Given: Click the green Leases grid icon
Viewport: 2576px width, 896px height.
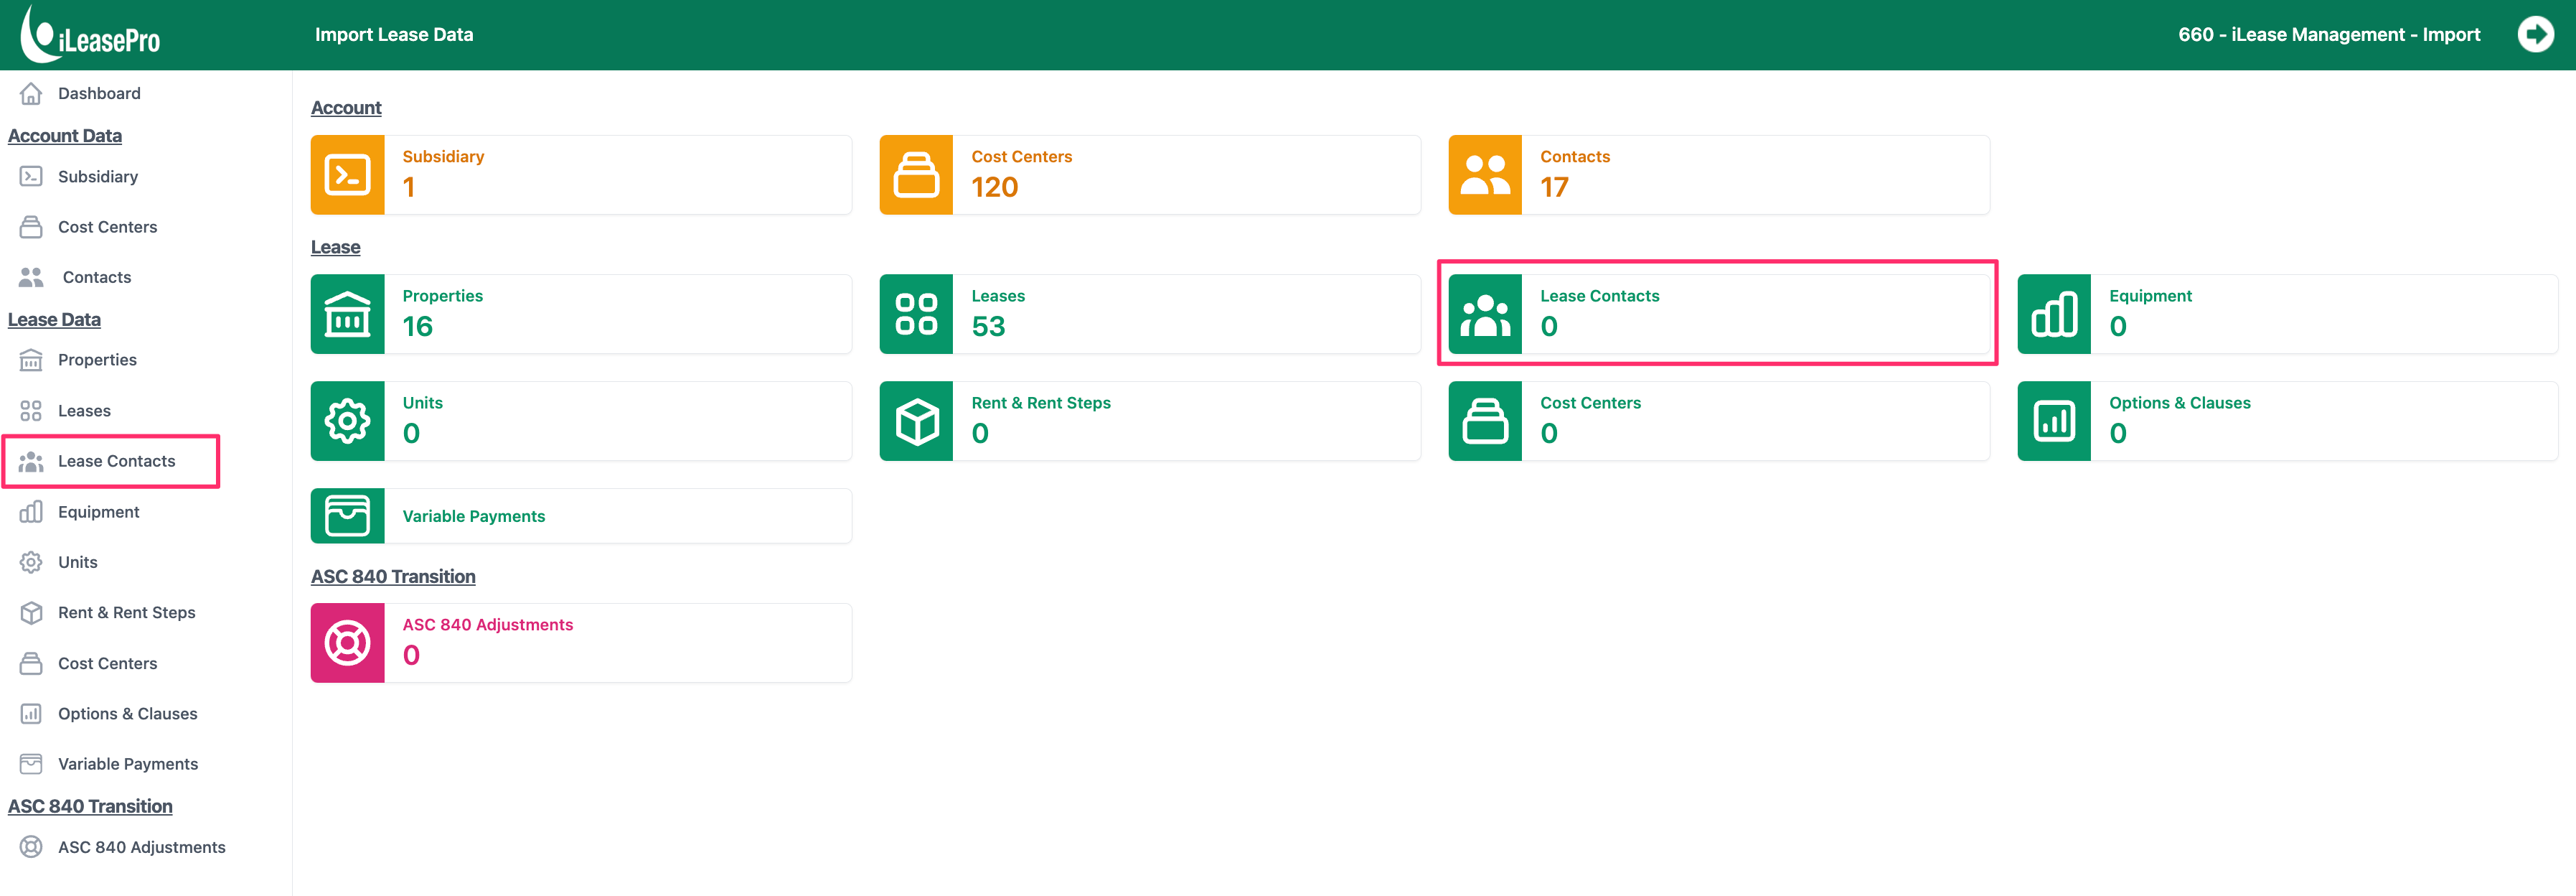Looking at the screenshot, I should coord(916,314).
